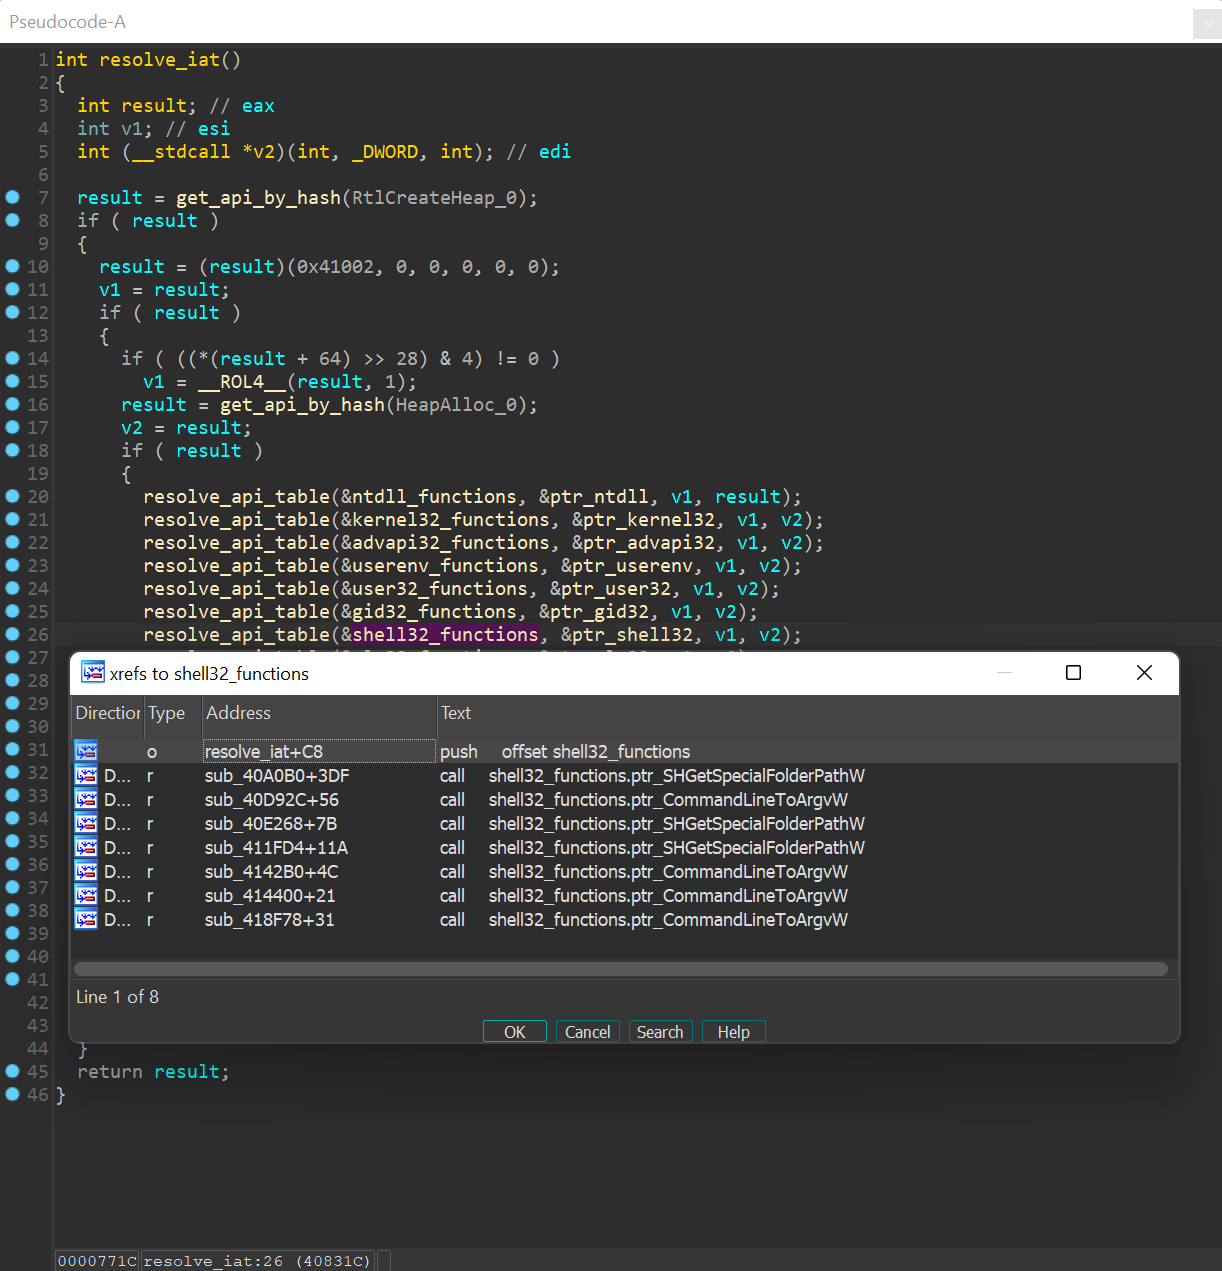Sort xrefs by Text column header
The height and width of the screenshot is (1271, 1222).
point(456,713)
